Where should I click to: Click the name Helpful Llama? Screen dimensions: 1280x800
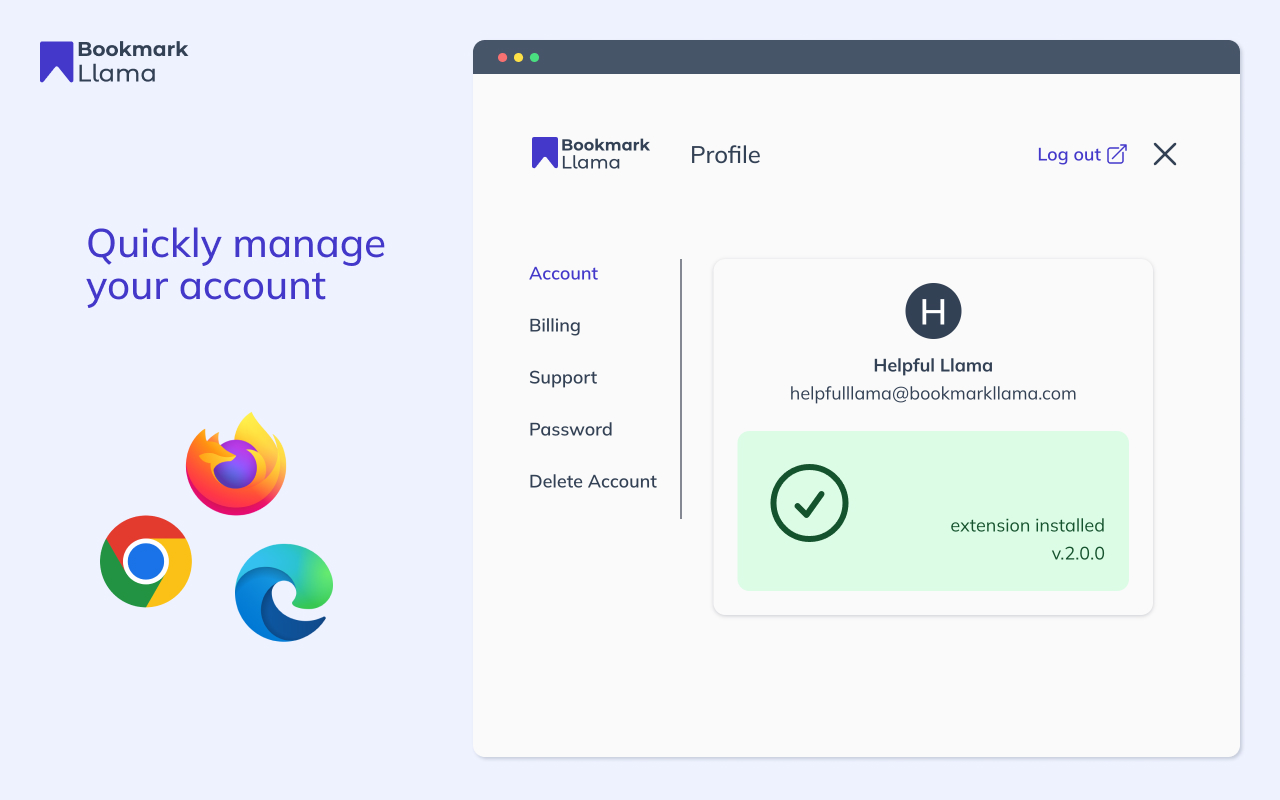[933, 365]
